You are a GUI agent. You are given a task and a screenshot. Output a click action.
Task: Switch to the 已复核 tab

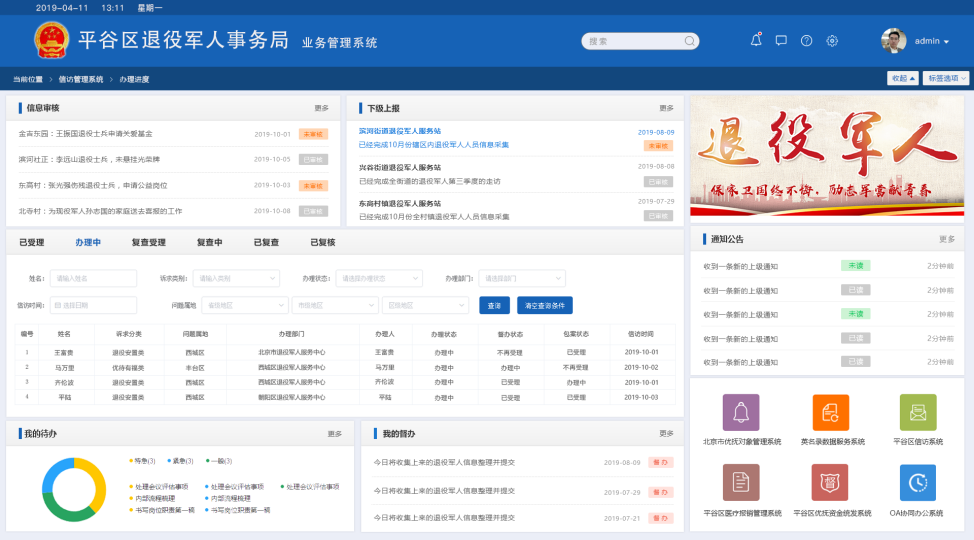tap(322, 242)
